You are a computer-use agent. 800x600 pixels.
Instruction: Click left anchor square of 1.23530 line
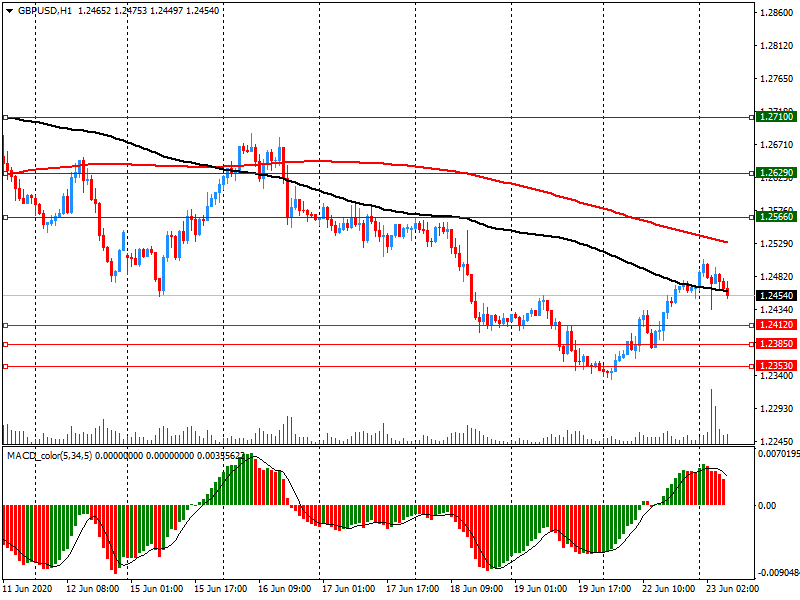6,366
